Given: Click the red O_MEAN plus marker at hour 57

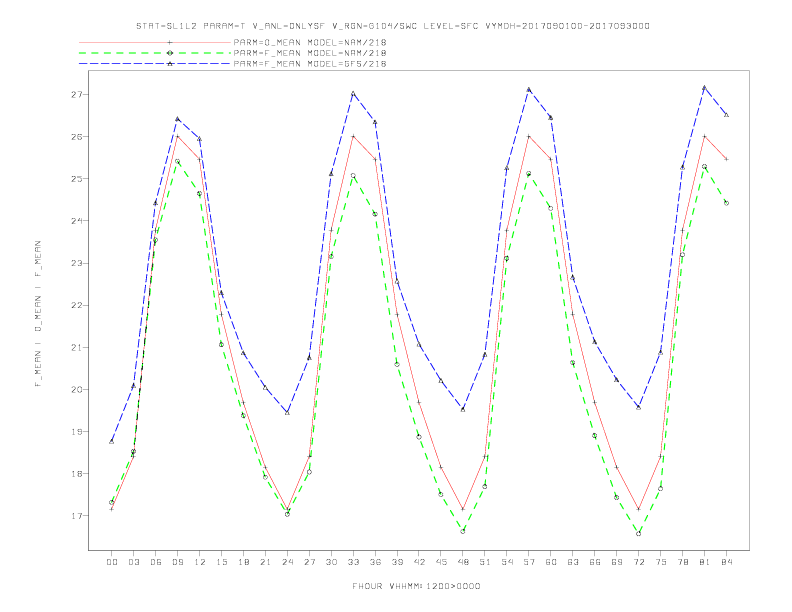Looking at the screenshot, I should click(529, 136).
